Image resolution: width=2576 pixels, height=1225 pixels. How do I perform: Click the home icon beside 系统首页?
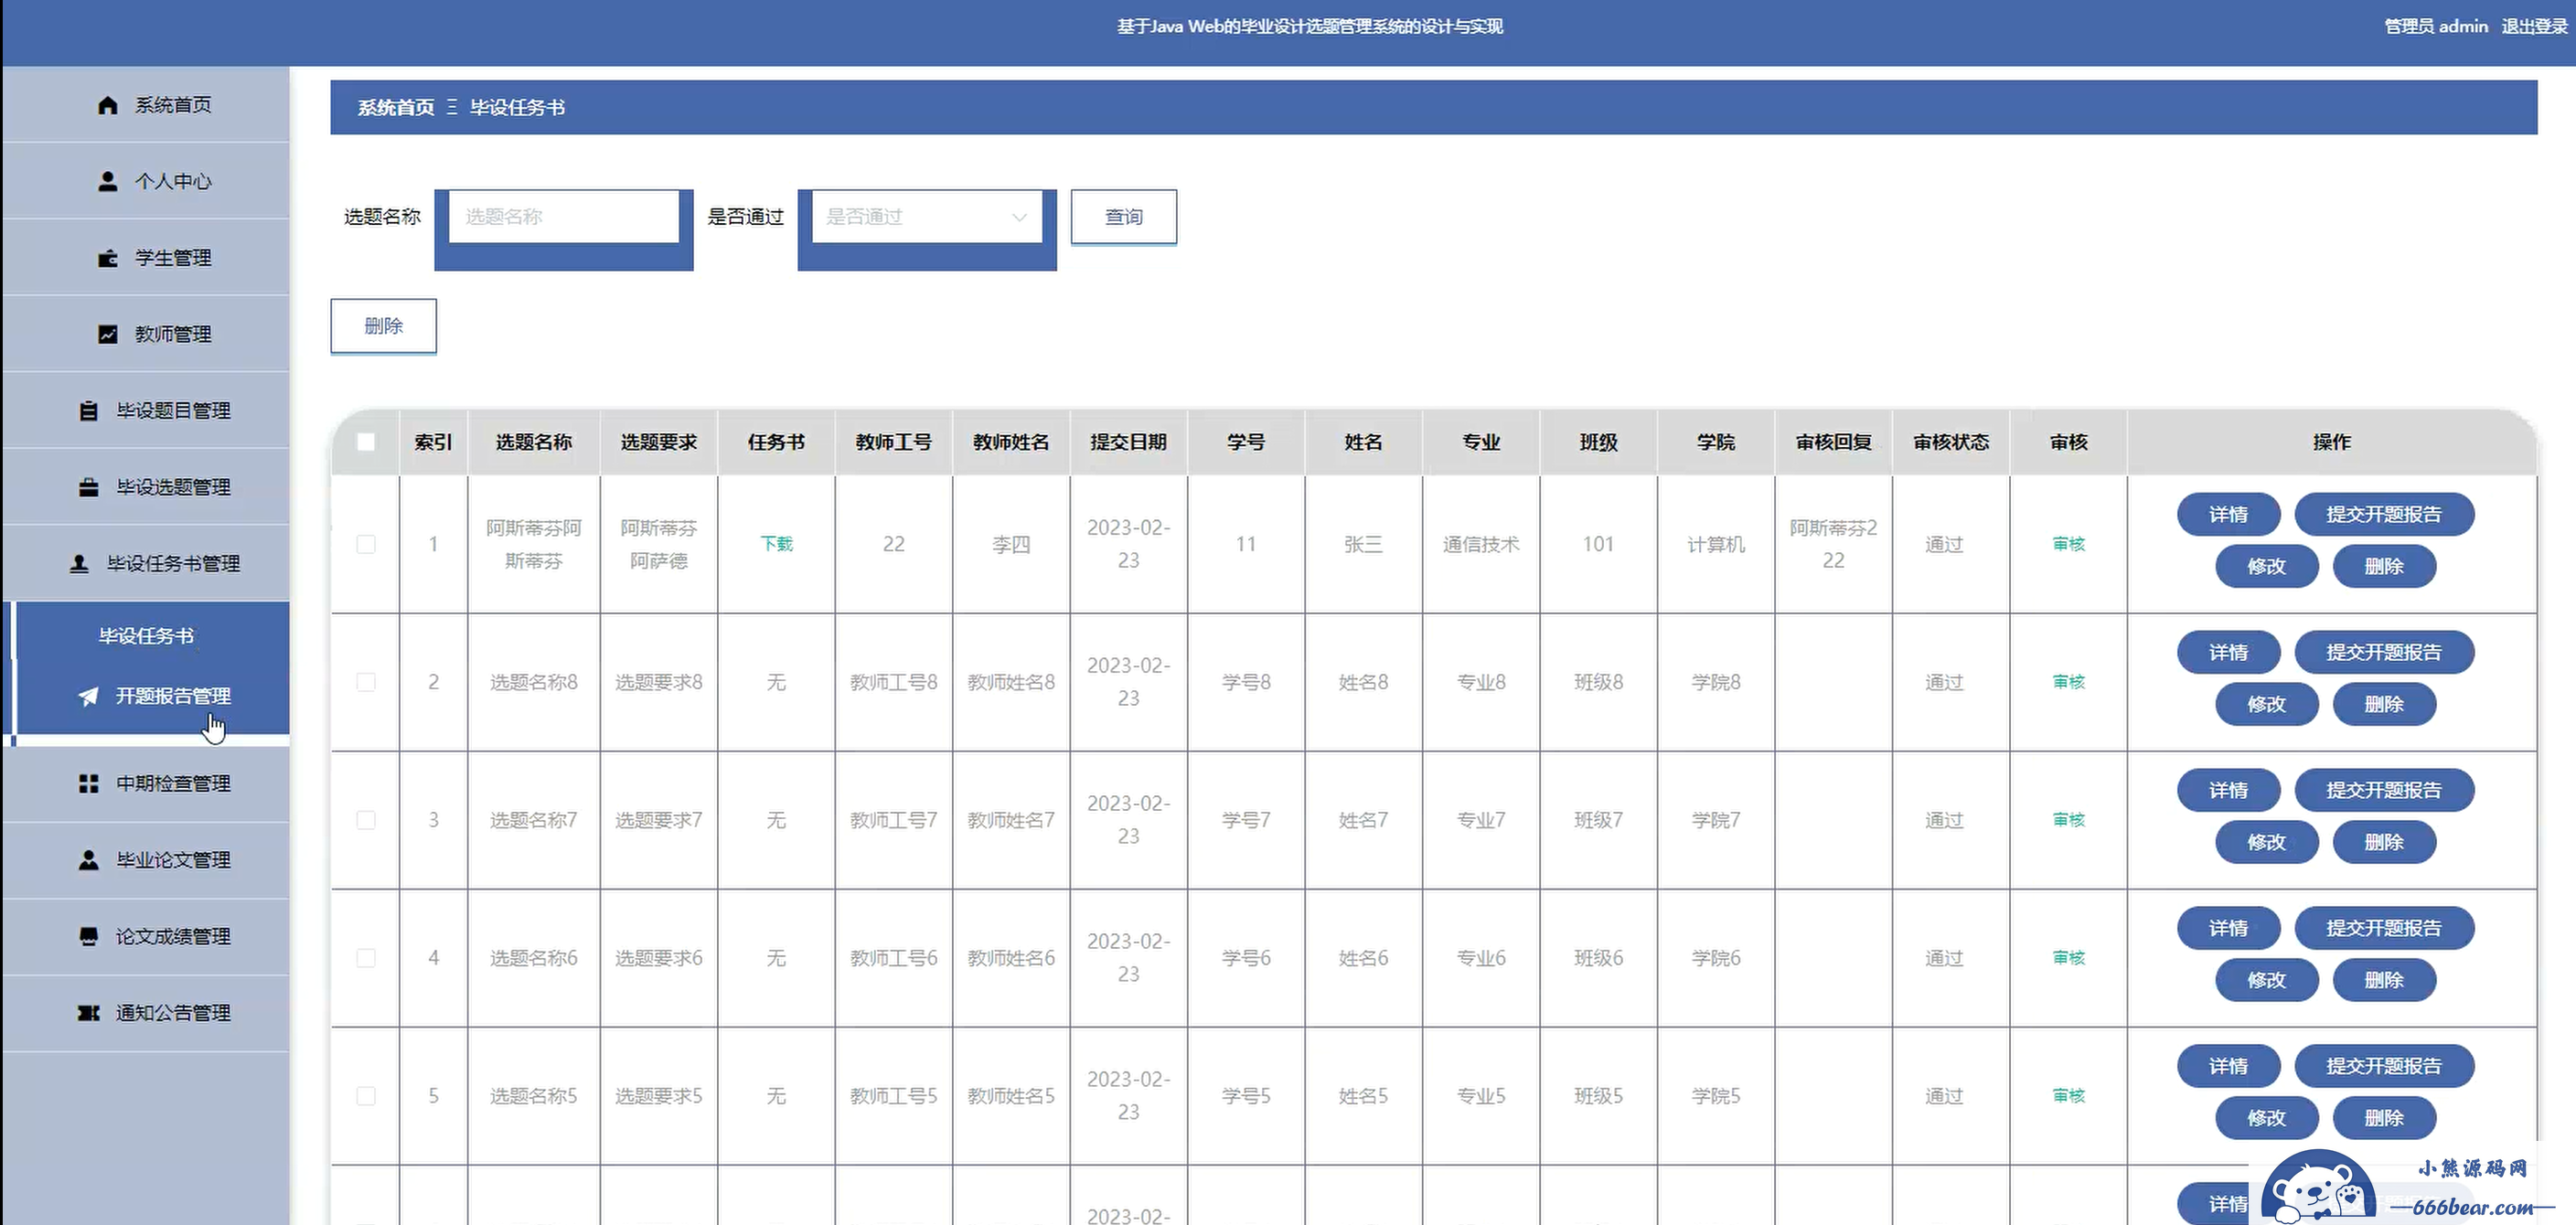tap(108, 105)
